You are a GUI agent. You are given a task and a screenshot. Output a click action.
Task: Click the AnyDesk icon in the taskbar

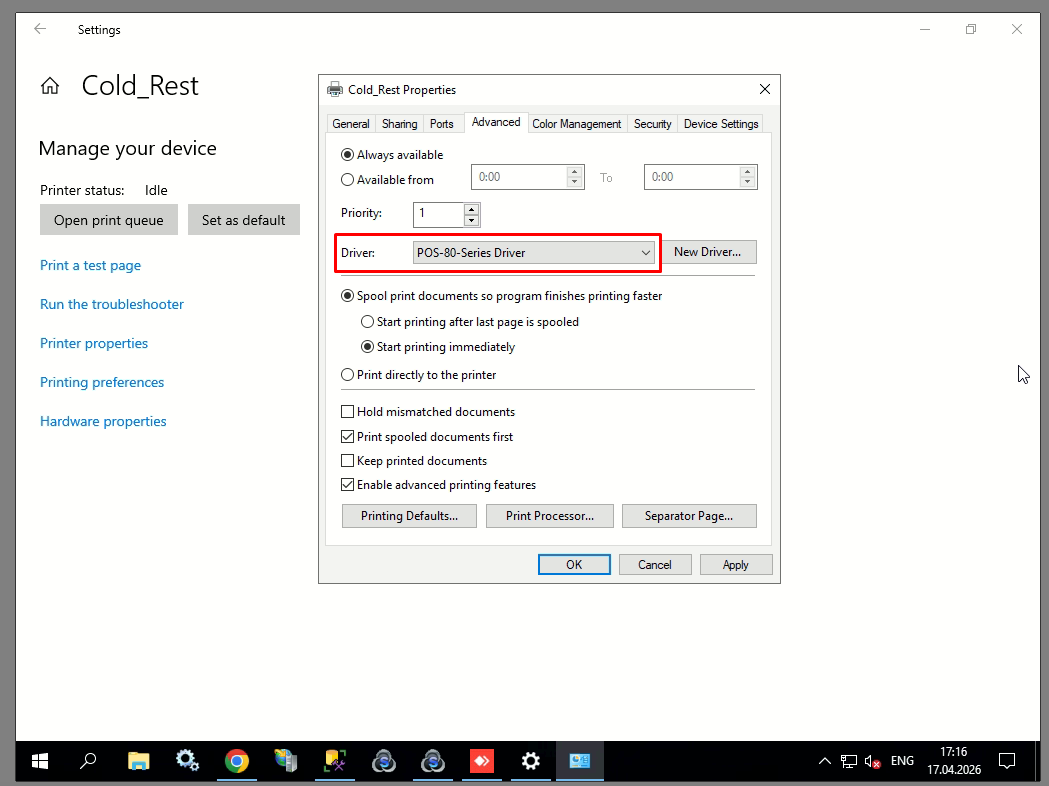[482, 761]
